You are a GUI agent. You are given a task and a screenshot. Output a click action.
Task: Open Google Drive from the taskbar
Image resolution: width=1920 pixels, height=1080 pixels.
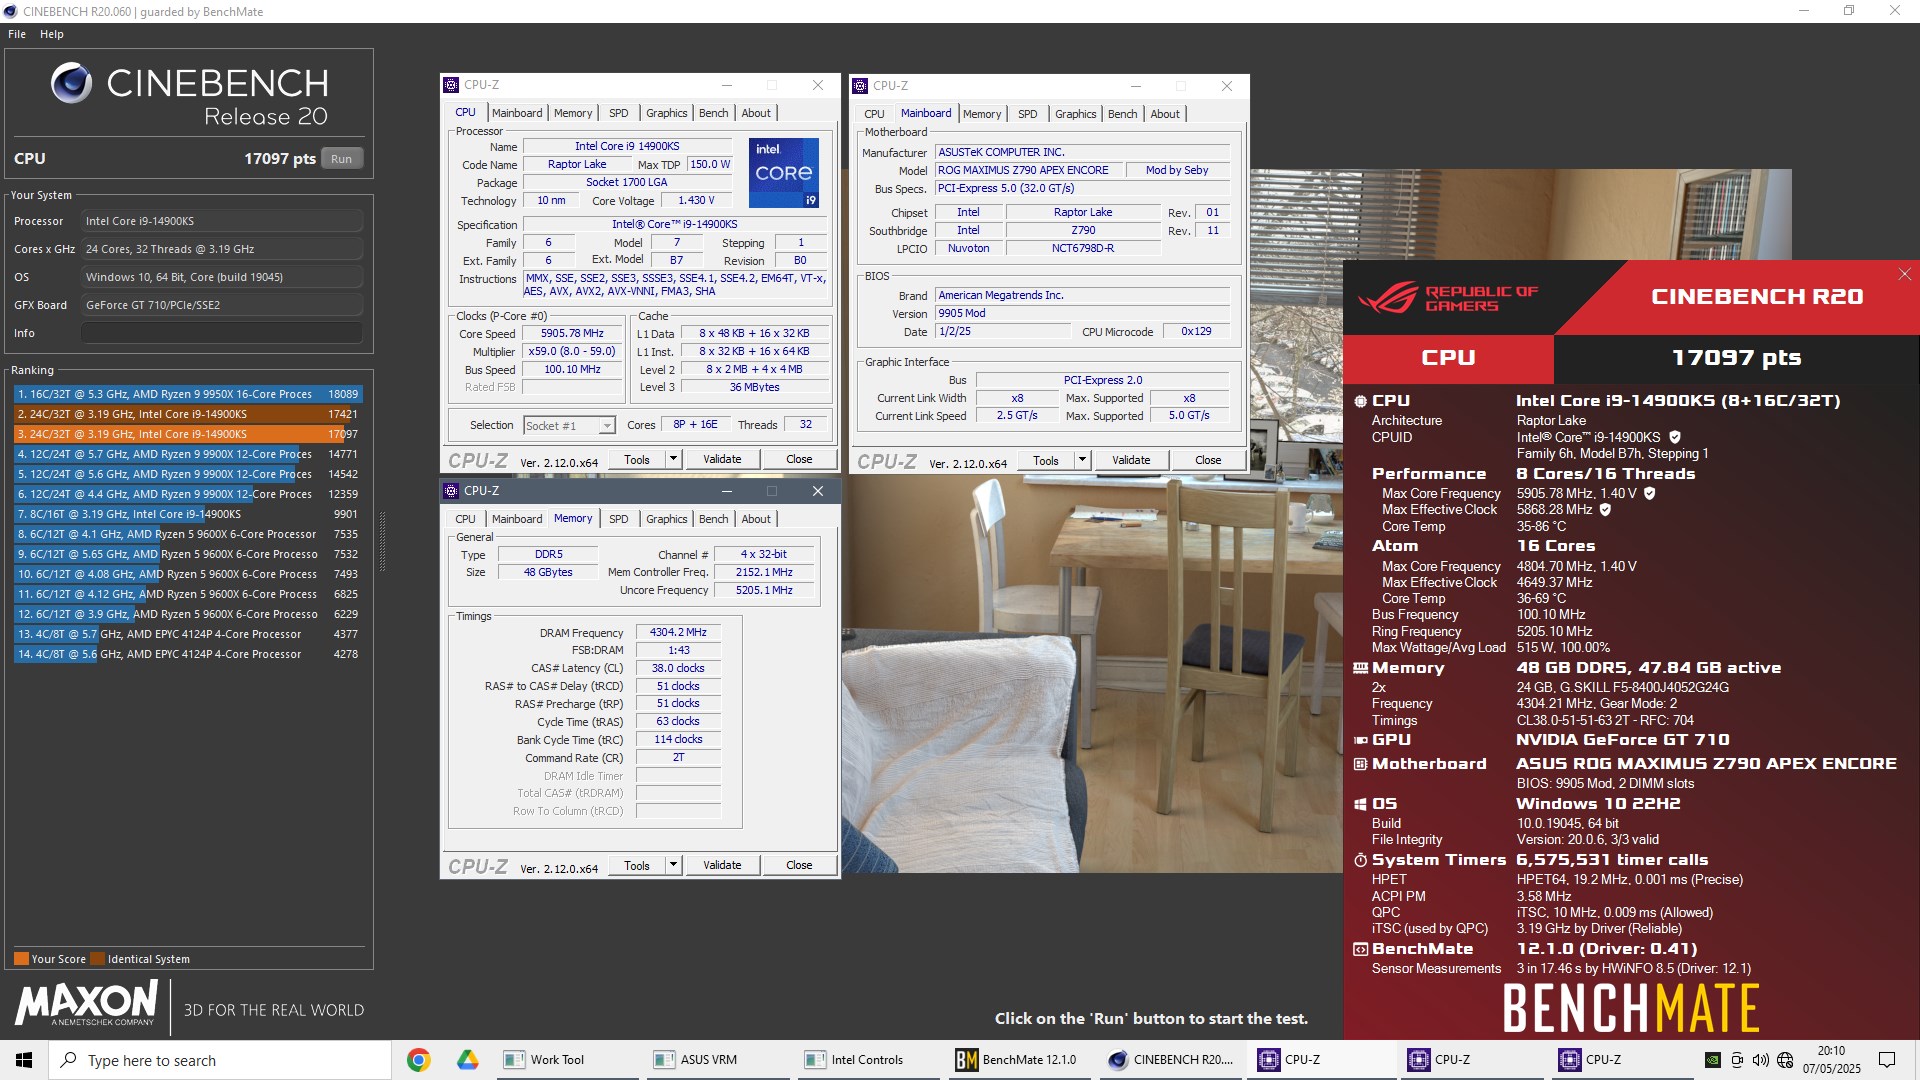click(x=467, y=1060)
